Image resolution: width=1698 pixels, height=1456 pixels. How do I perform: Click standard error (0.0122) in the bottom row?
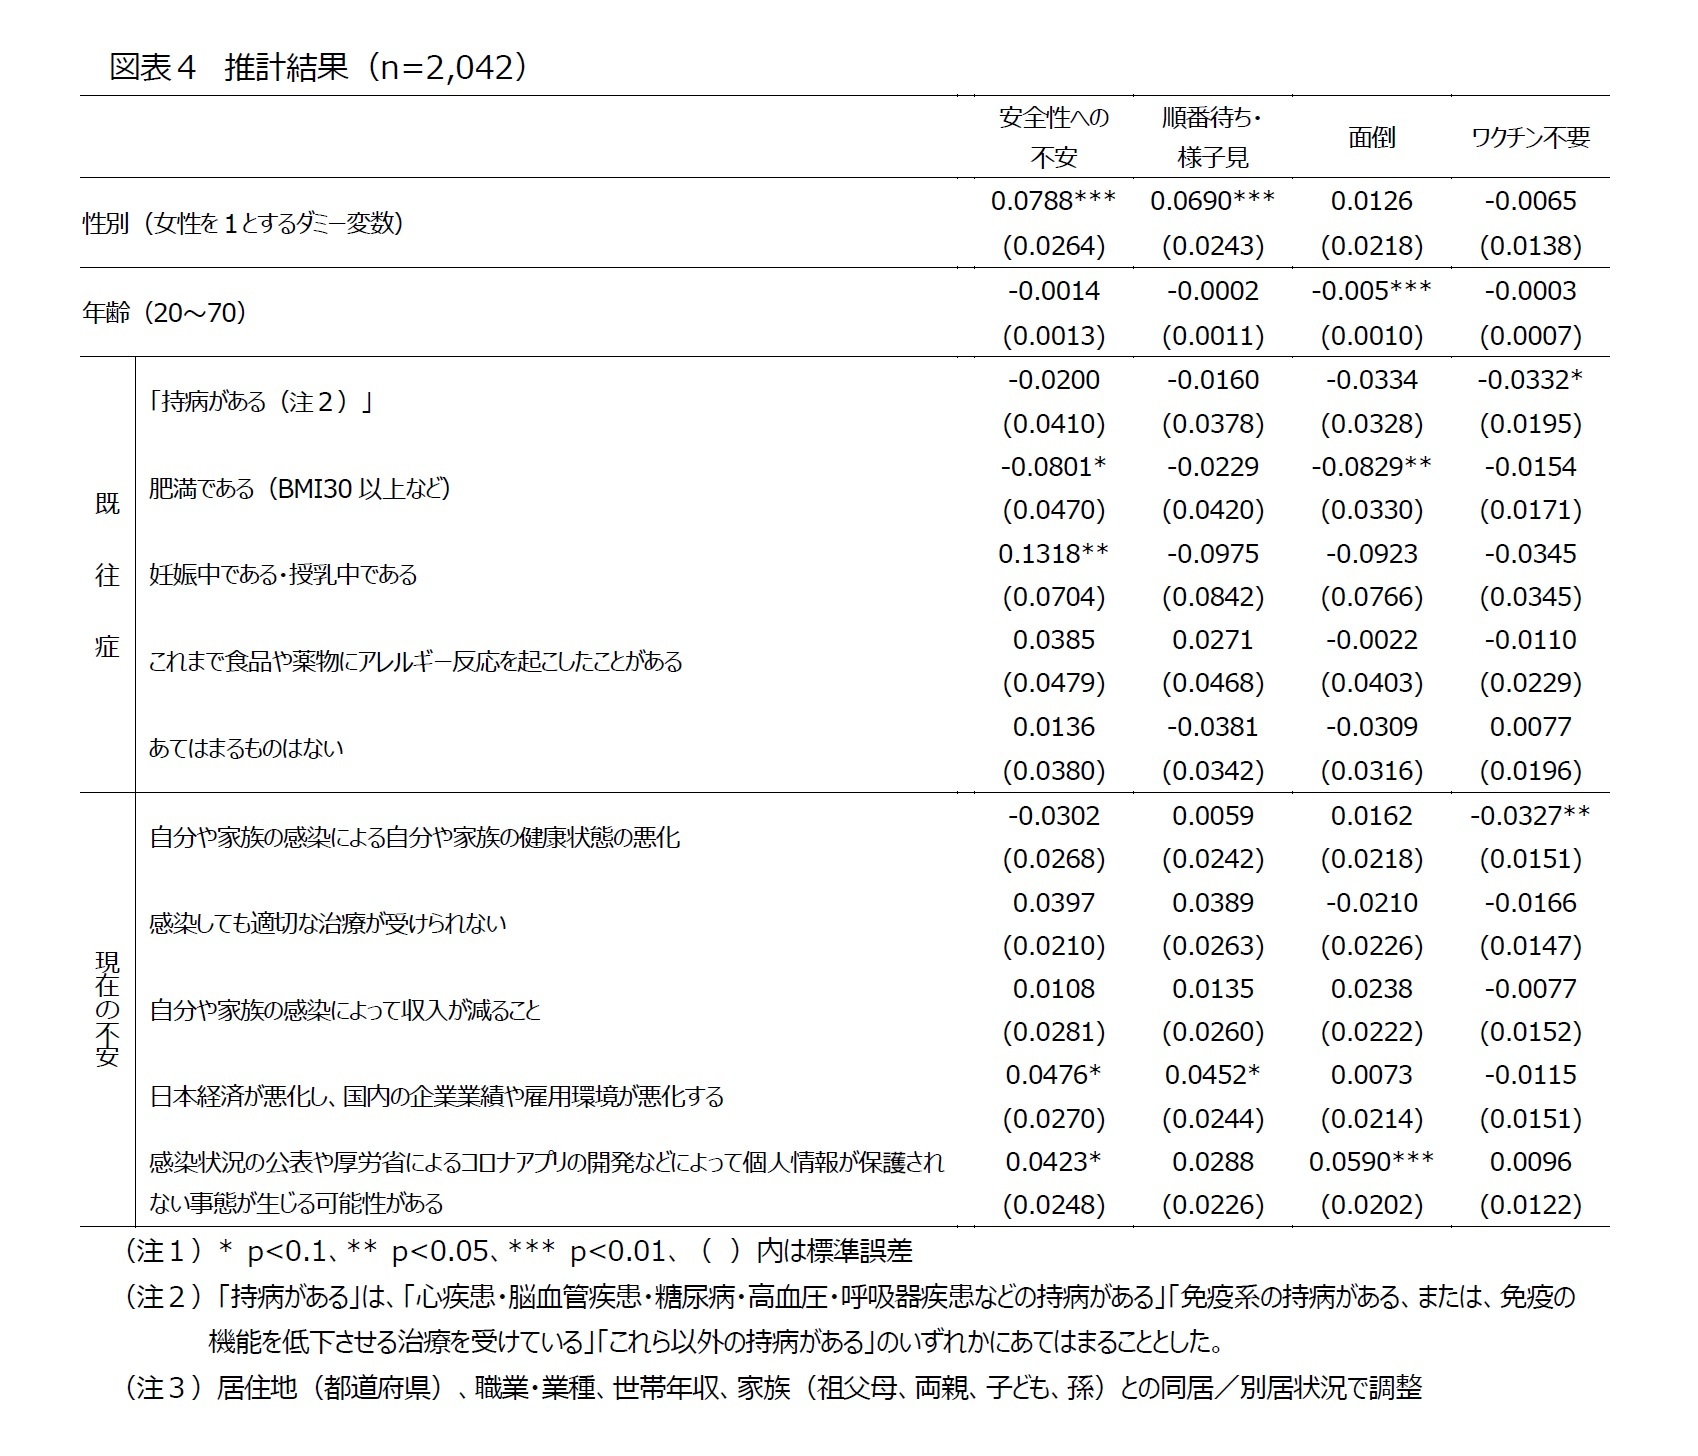(x=1530, y=1205)
